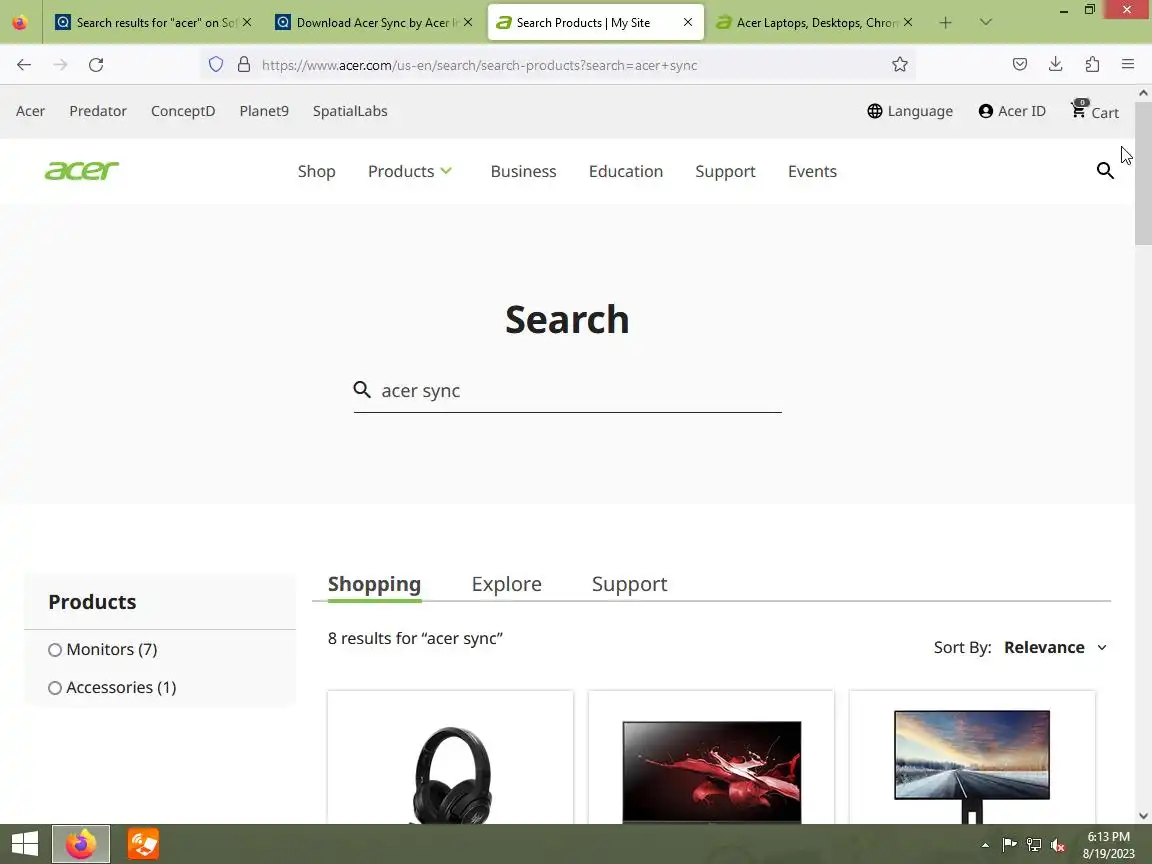Click the Acer link in the top brand bar

pos(30,111)
